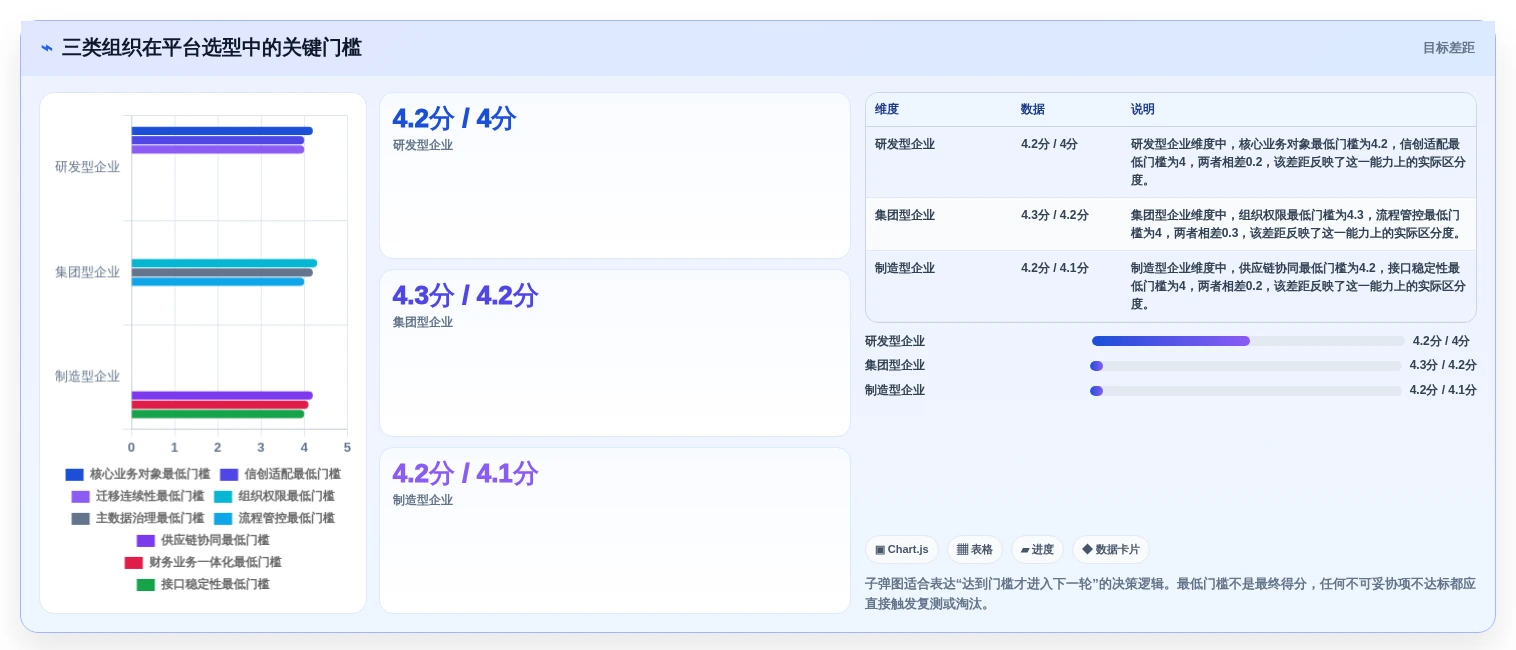Click the 子弹图适合表达 footnote paragraph
1516x650 pixels.
(x=1170, y=594)
